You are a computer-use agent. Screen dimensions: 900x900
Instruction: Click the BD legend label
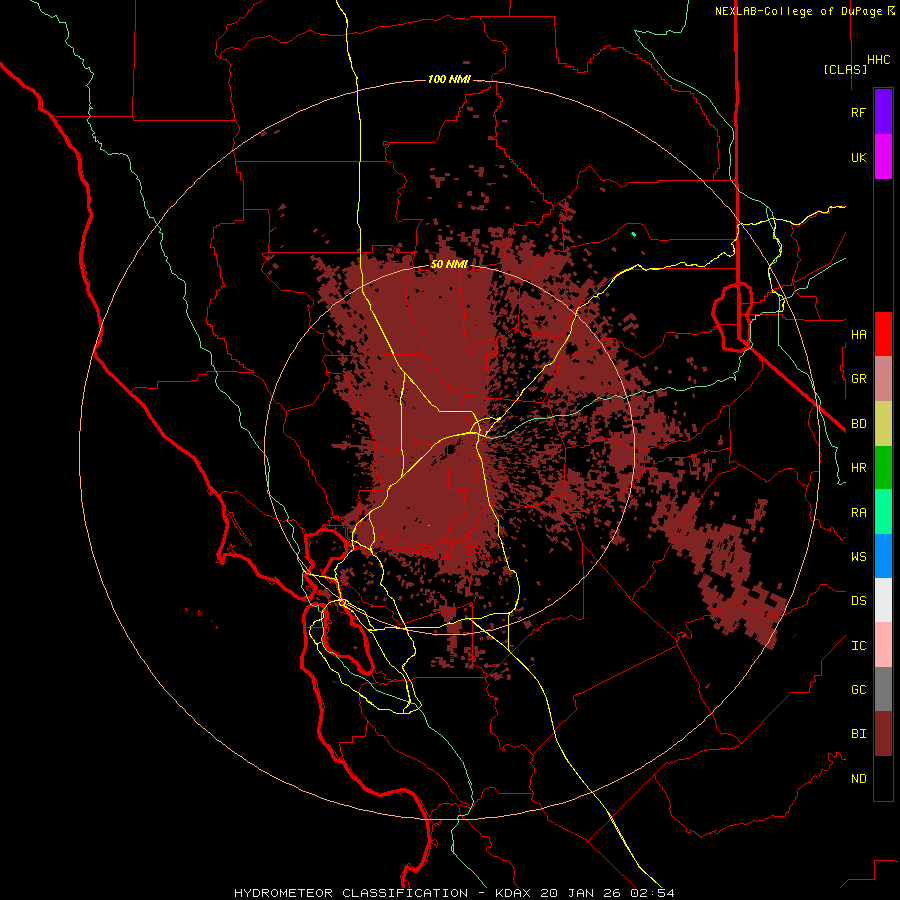(859, 424)
